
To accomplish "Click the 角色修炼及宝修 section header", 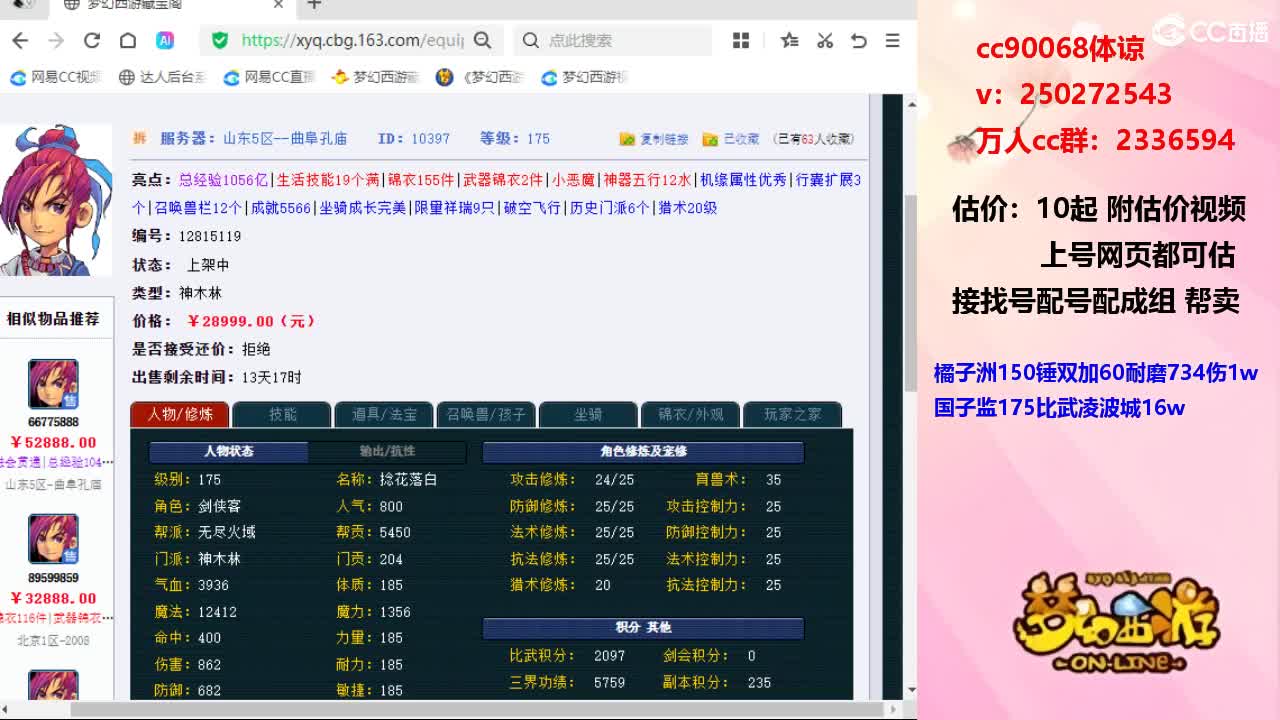I will (x=643, y=452).
